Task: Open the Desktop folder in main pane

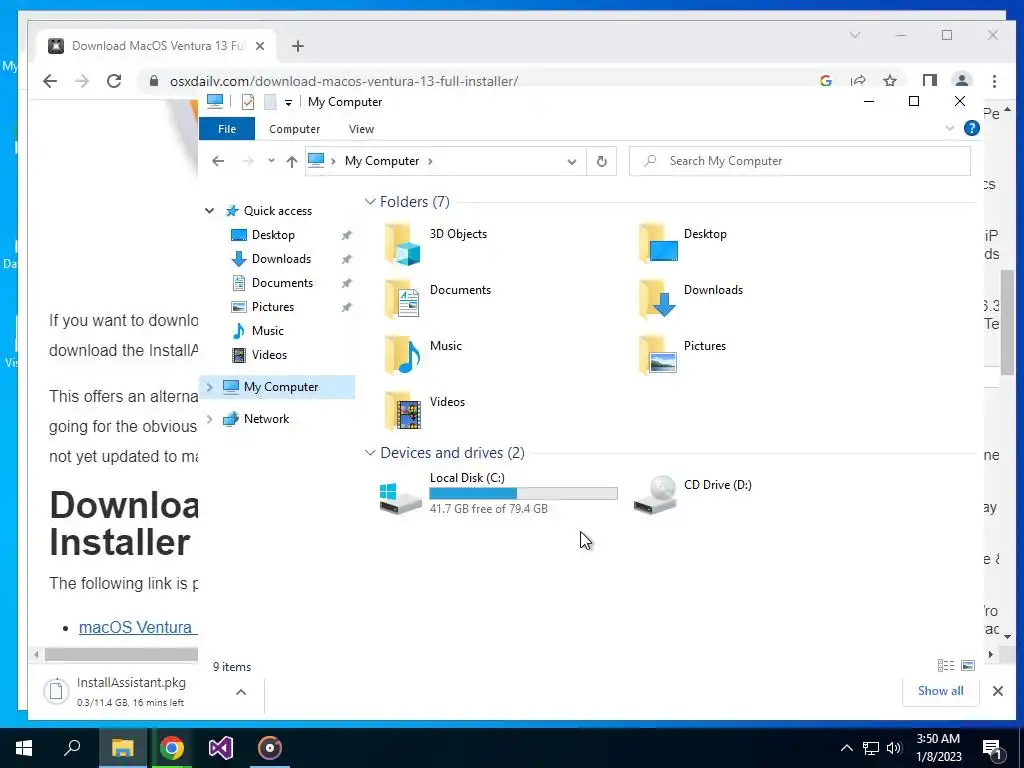Action: click(x=658, y=243)
